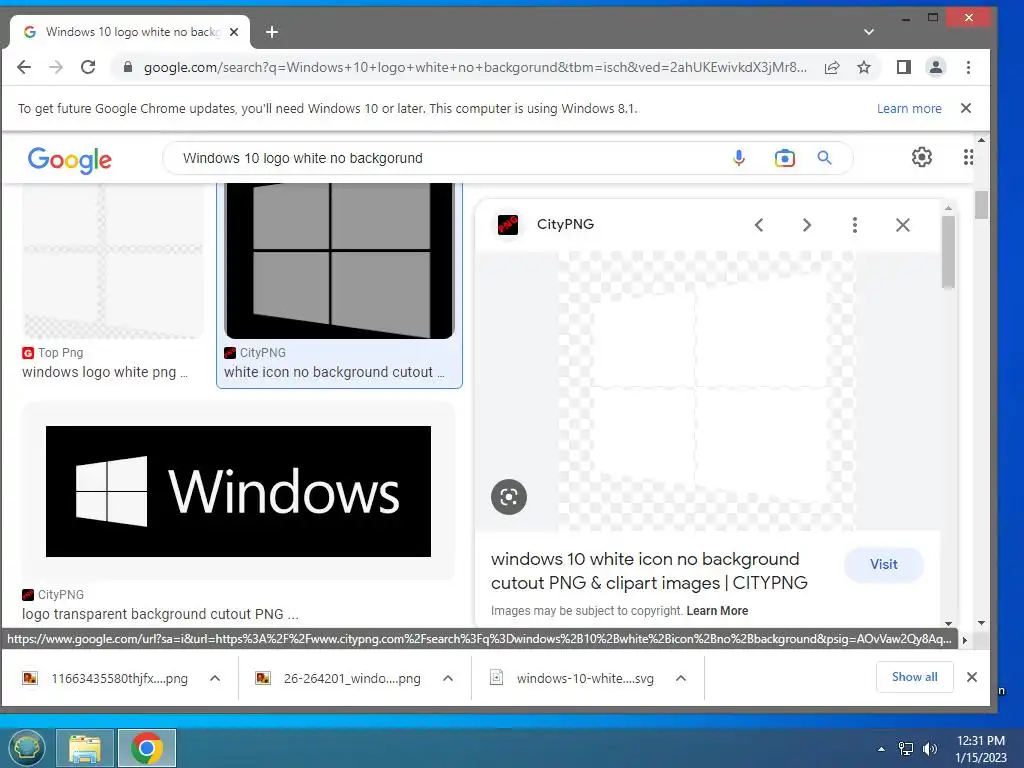Screen dimensions: 1024x768
Task: View site information padlock icon
Action: pos(128,67)
